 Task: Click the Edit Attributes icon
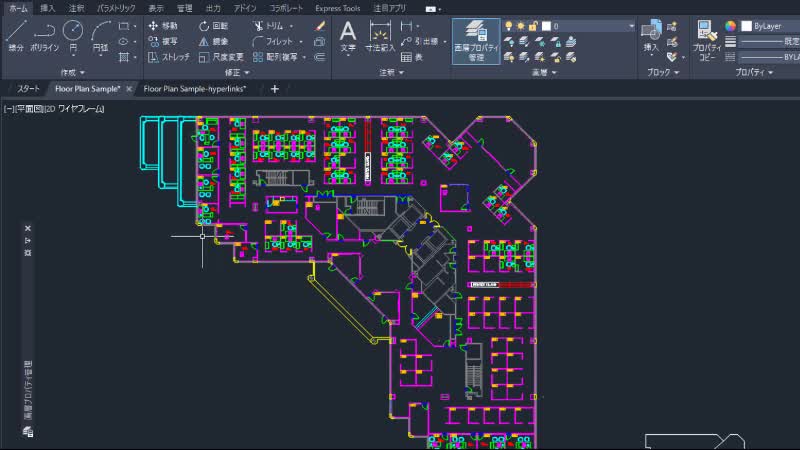672,57
